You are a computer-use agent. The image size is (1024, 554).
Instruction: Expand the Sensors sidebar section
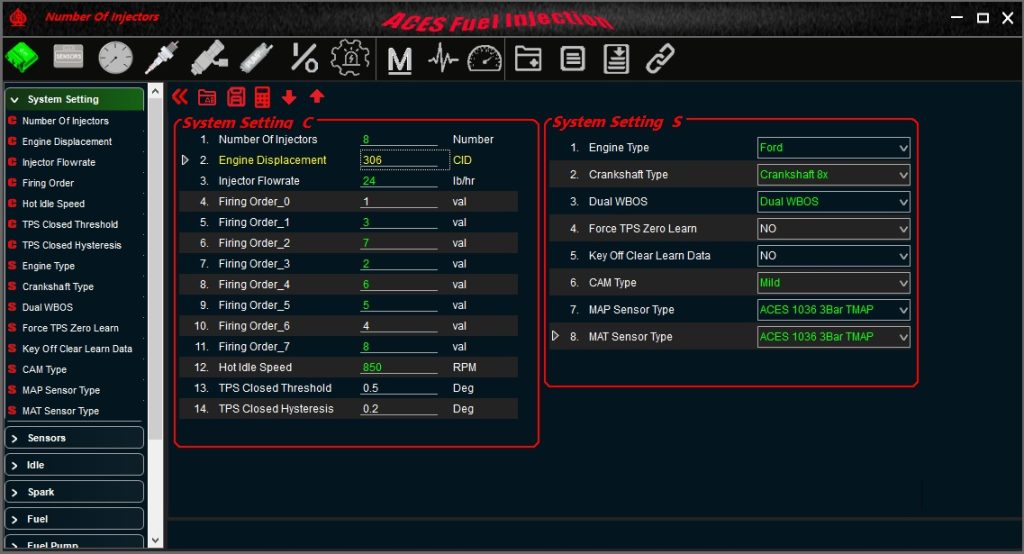coord(74,438)
